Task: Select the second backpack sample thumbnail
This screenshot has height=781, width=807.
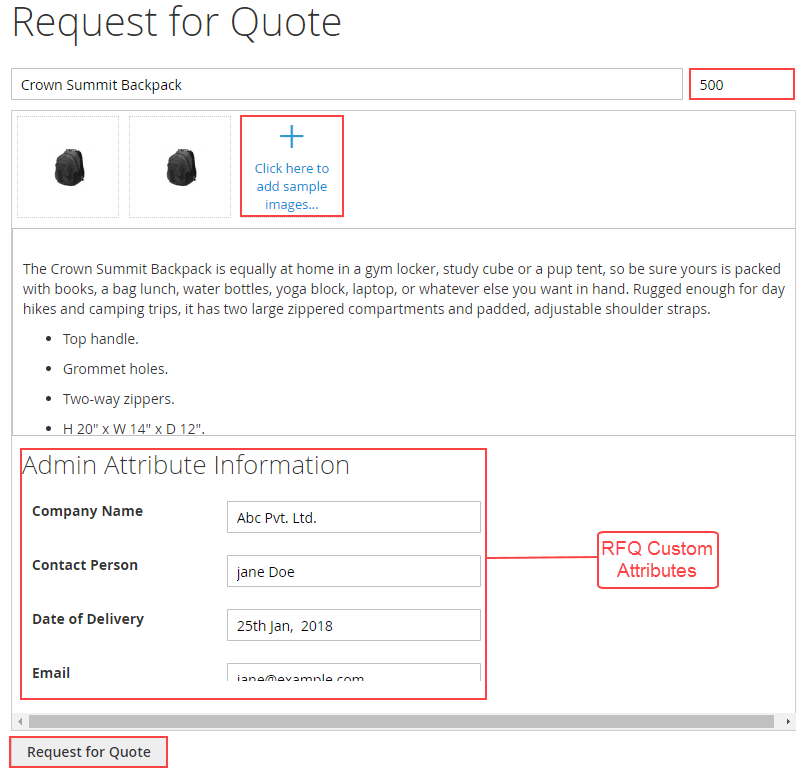Action: click(180, 167)
